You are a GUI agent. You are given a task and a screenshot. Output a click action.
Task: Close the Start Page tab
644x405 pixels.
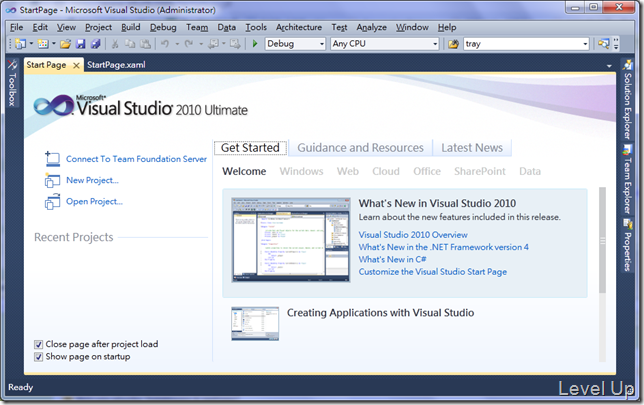point(76,65)
